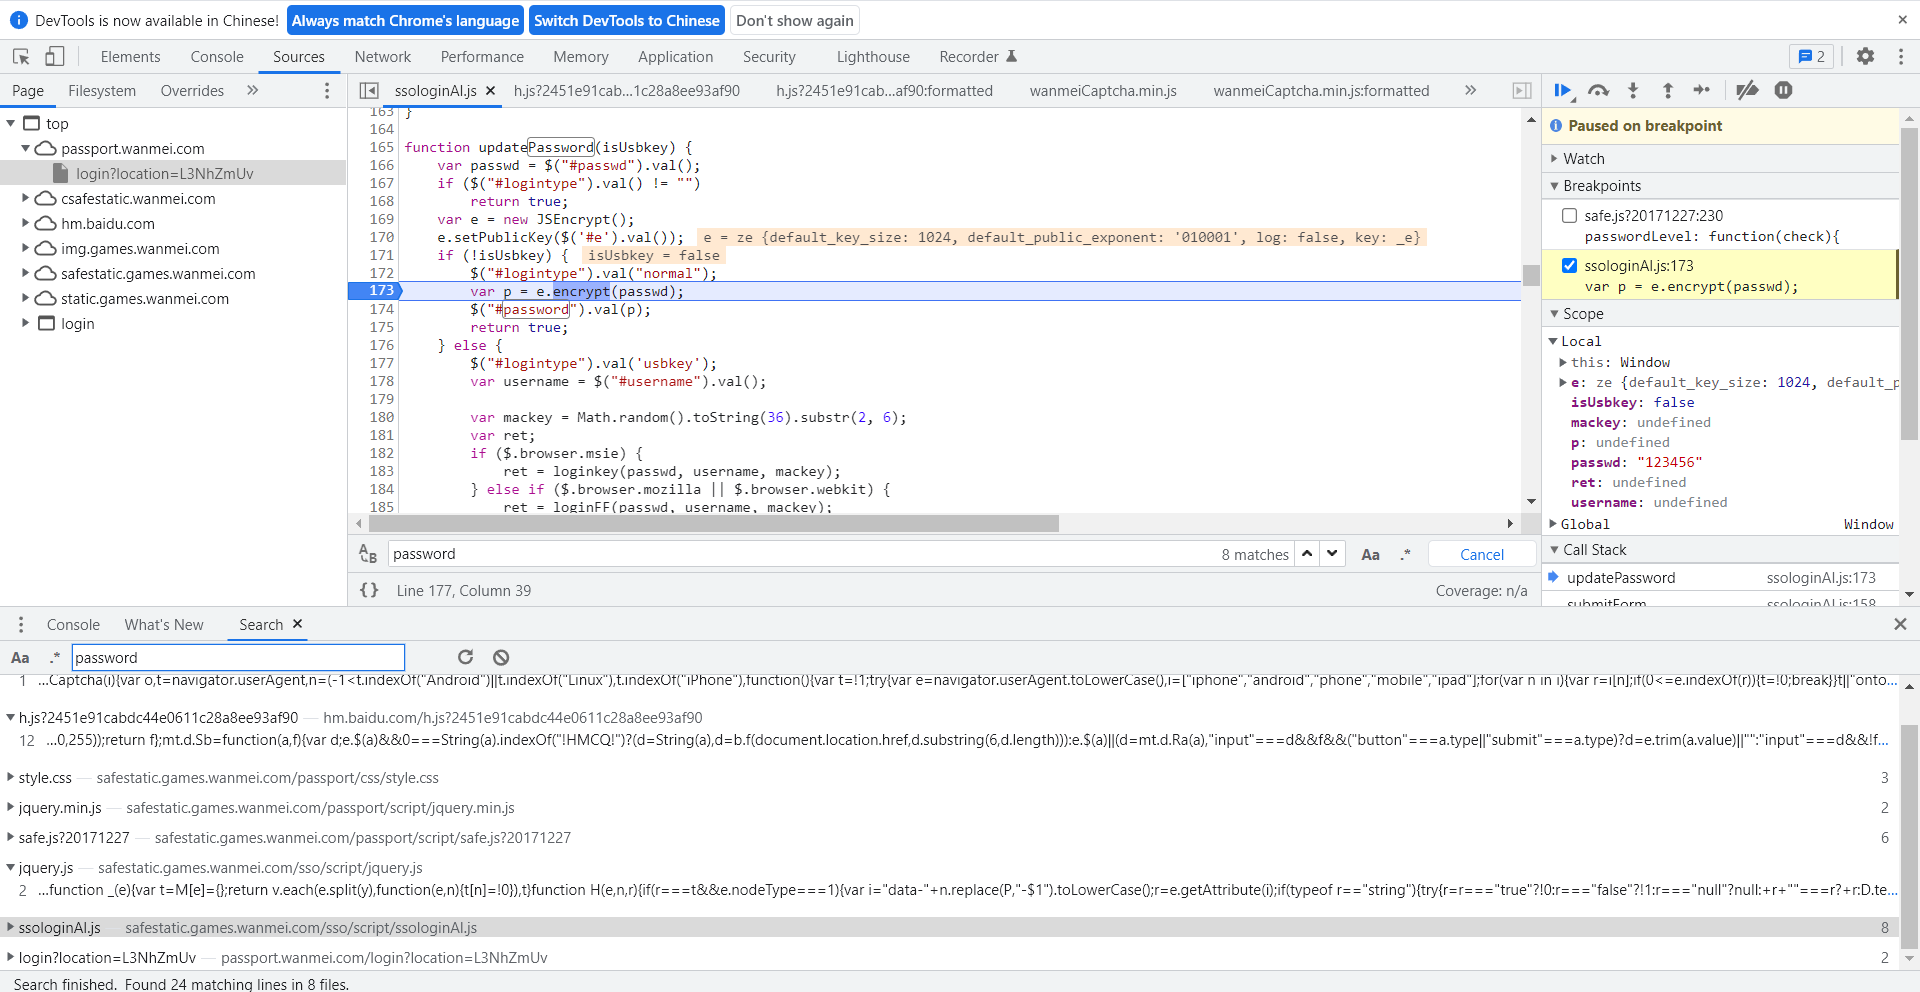Select updatePassword call stack frame
This screenshot has height=992, width=1920.
tap(1720, 578)
